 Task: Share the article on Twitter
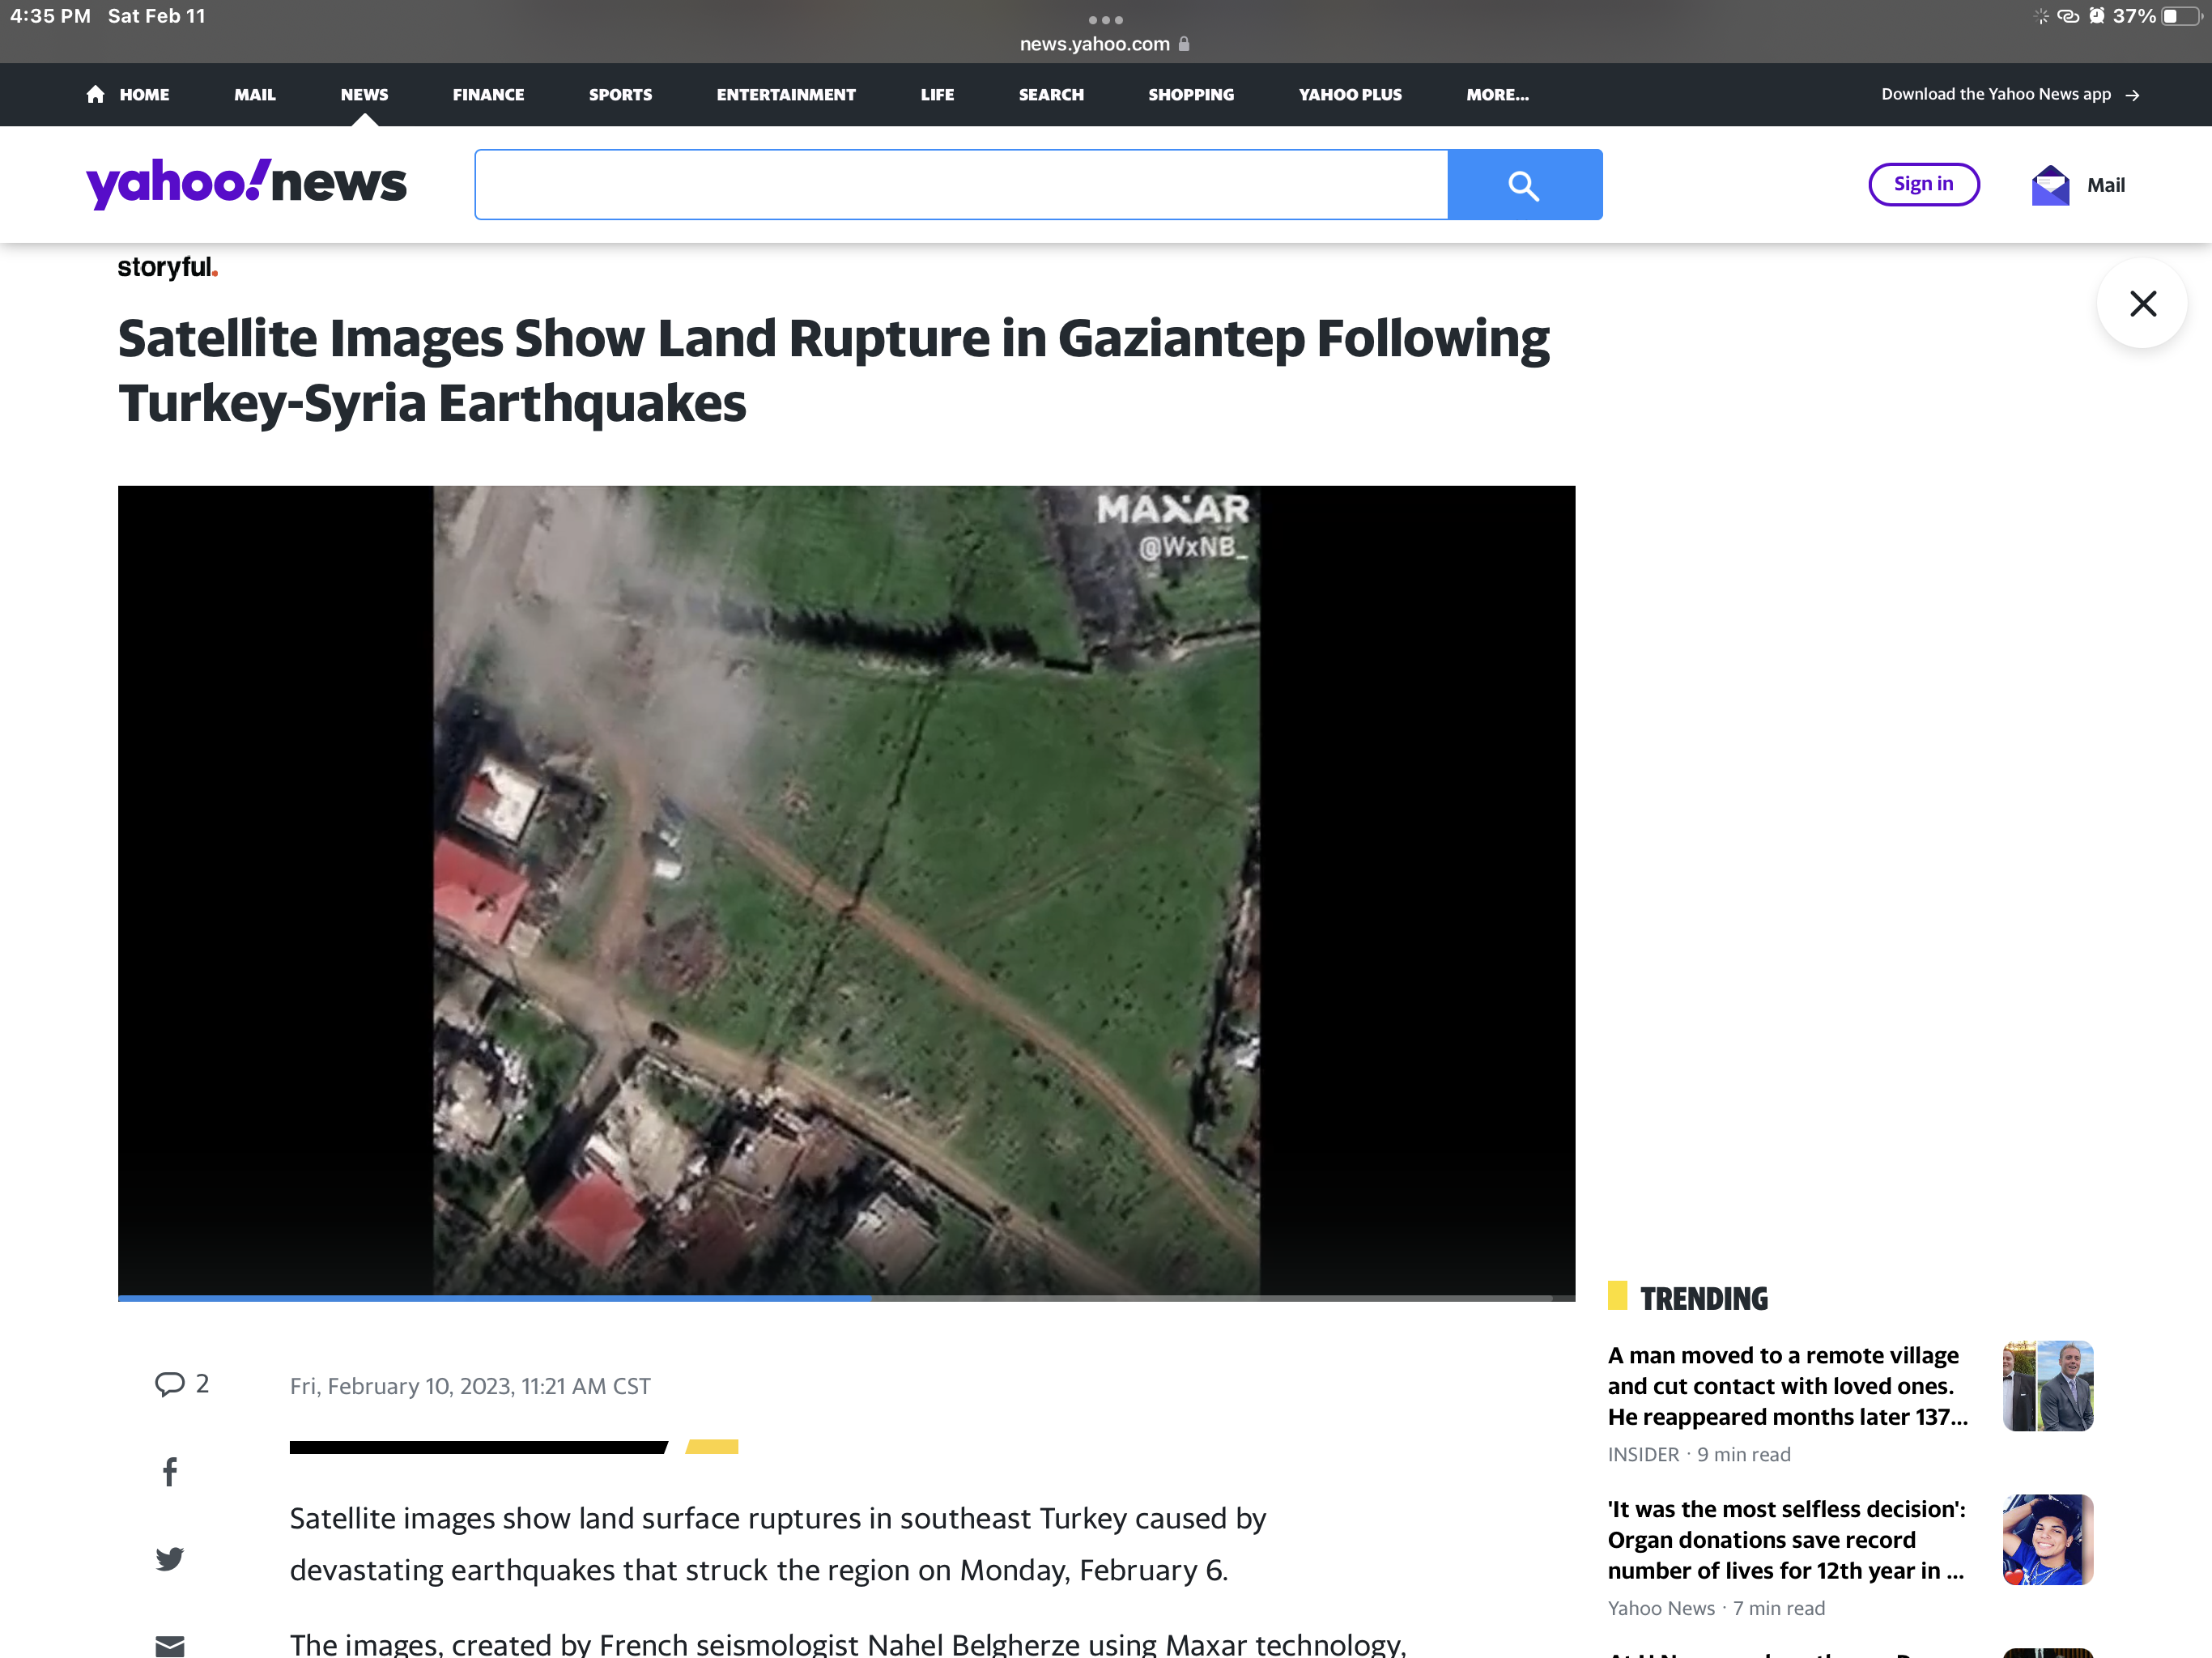170,1558
